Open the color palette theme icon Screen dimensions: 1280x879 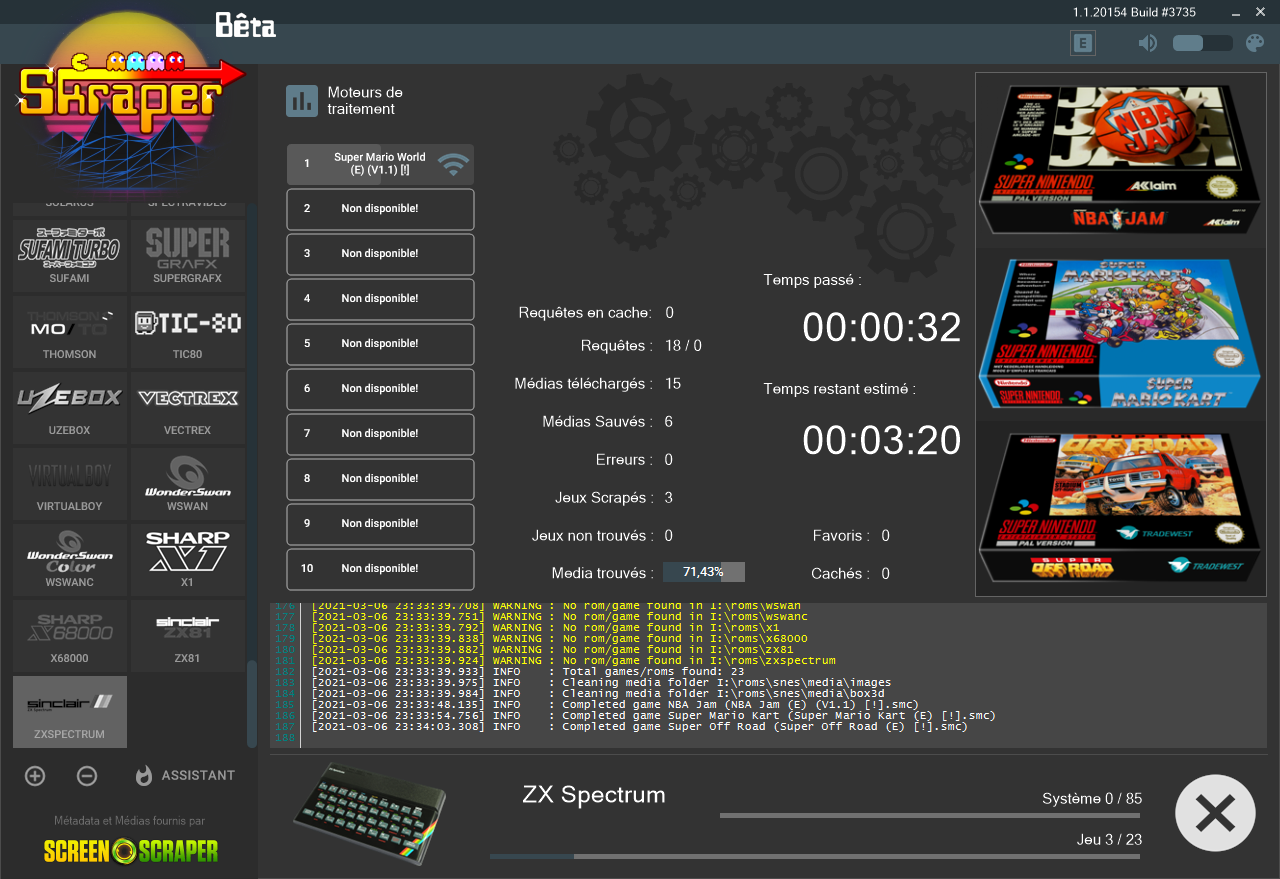tap(1254, 43)
